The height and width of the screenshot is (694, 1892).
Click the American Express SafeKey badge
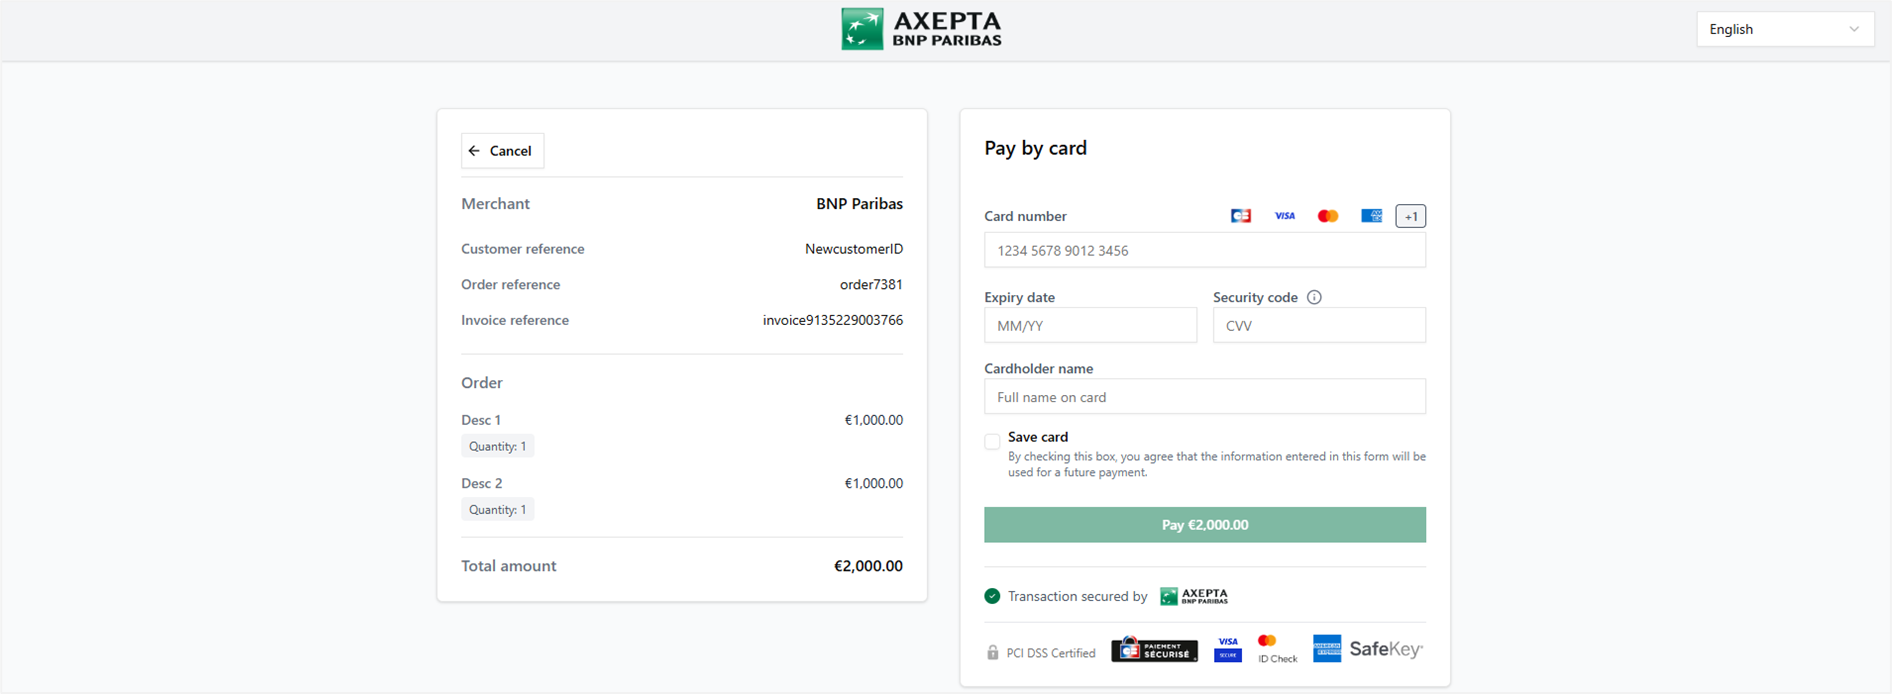(1367, 649)
